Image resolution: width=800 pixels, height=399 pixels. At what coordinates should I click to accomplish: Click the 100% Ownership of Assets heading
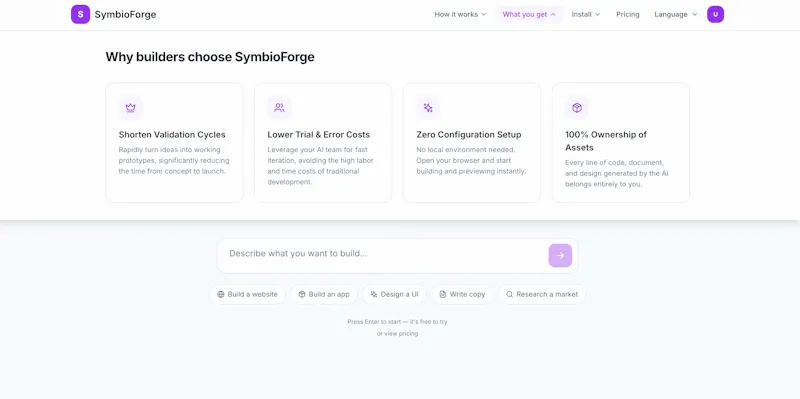[x=606, y=141]
